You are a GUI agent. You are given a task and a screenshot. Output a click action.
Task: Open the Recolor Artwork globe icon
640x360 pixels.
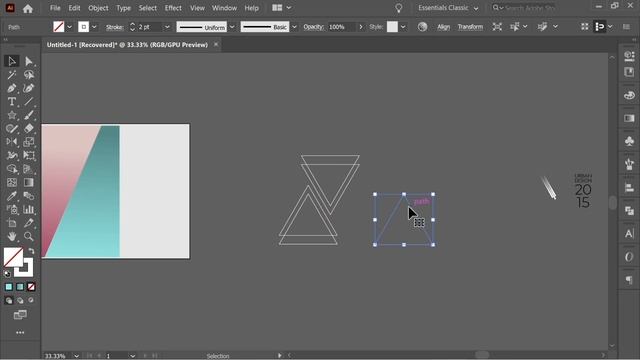[422, 27]
